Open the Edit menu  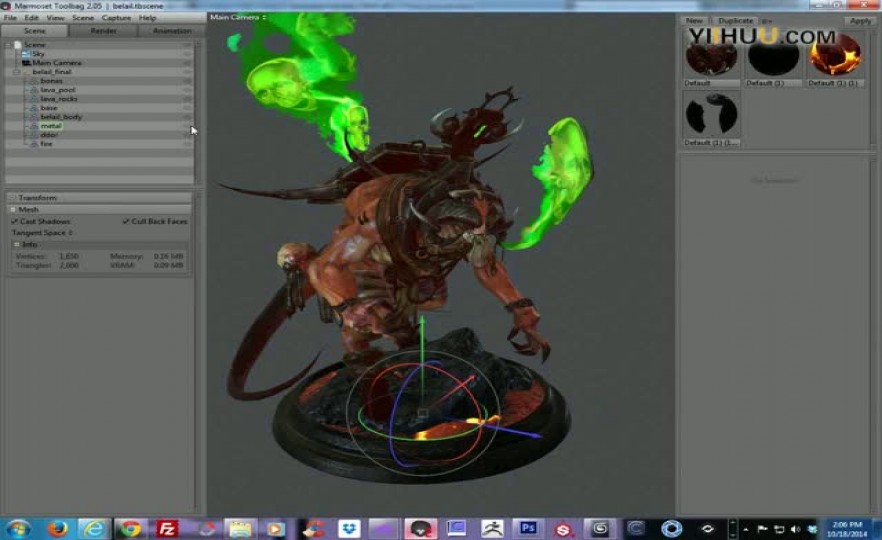[x=32, y=18]
